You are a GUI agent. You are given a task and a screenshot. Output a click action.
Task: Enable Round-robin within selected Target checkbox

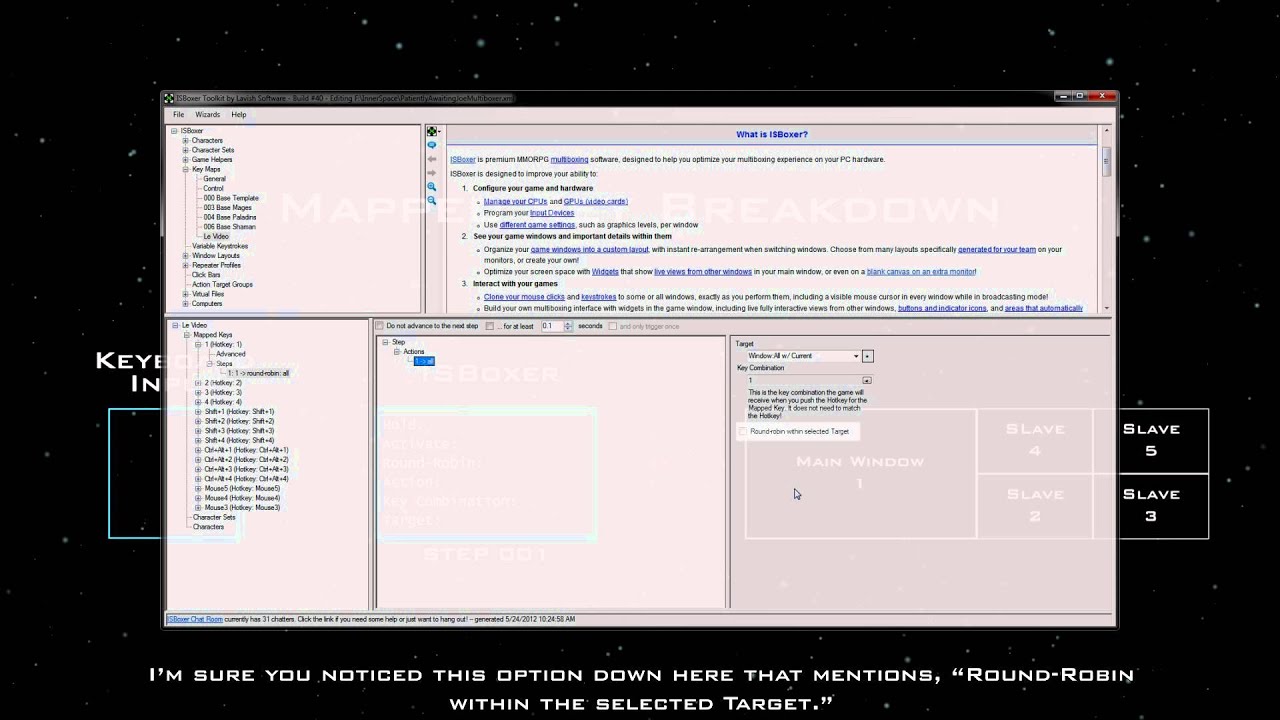(x=742, y=431)
